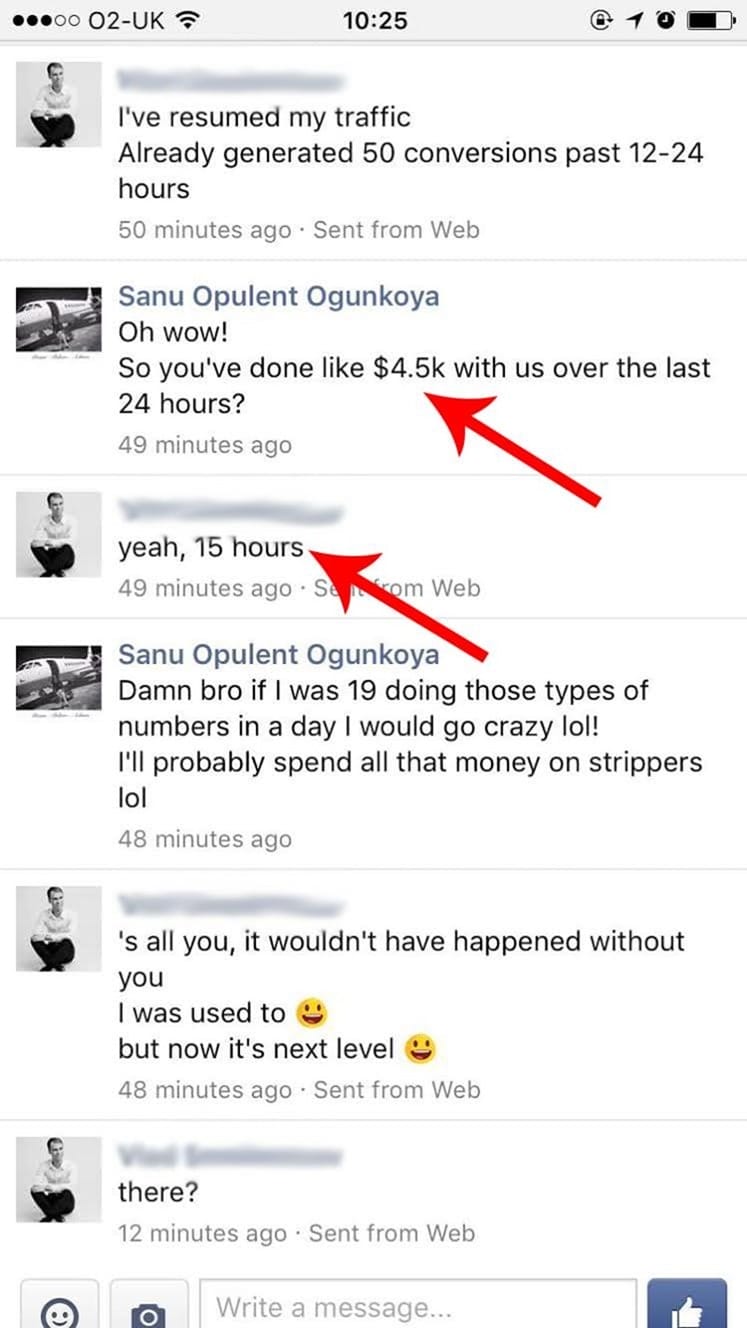Tap the location arrow status icon
747x1328 pixels.
(635, 19)
